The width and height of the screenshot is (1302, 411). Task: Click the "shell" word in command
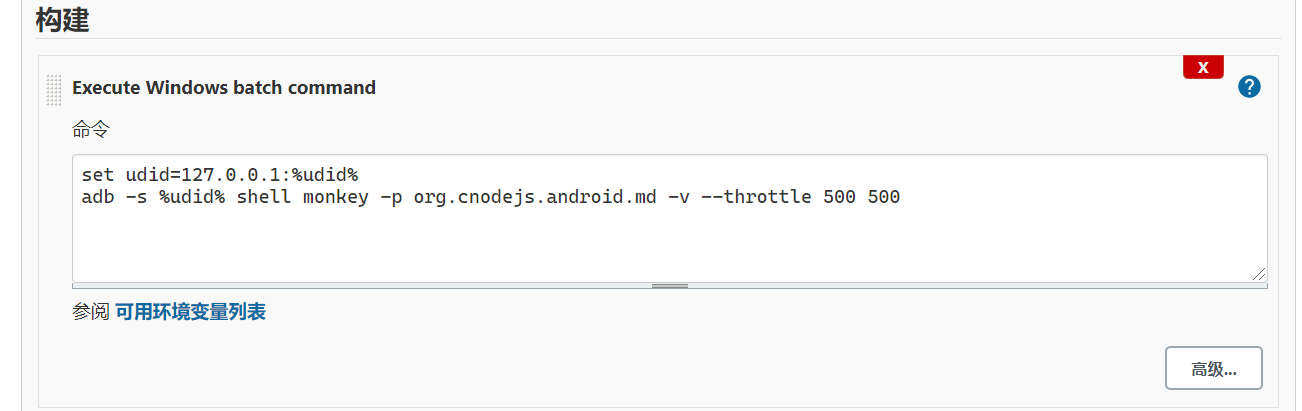coord(264,197)
